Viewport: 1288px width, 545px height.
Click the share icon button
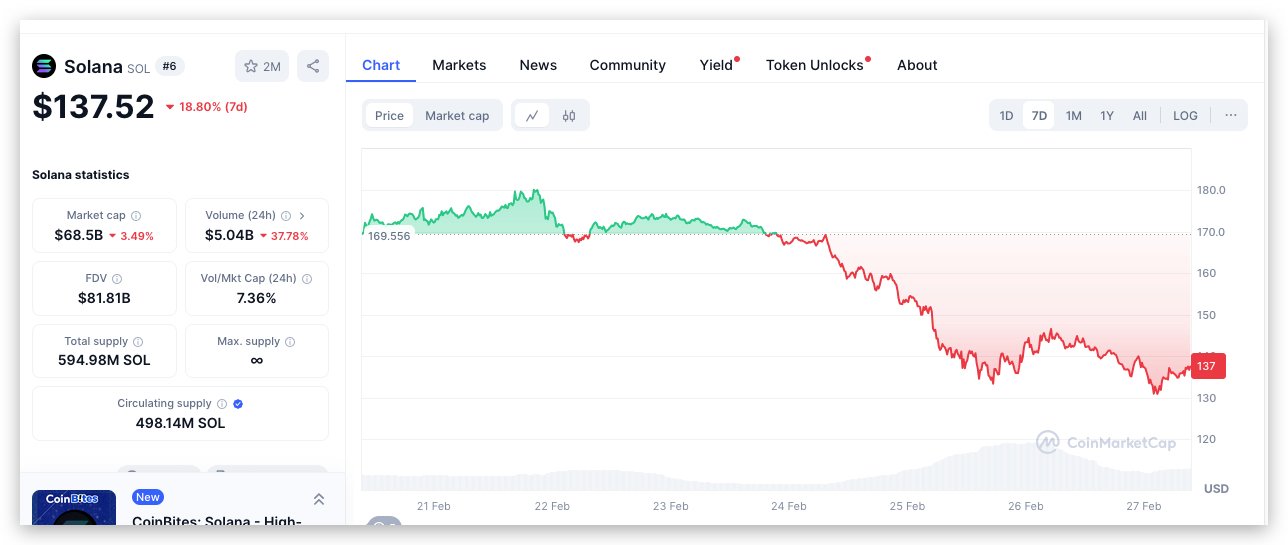pos(313,66)
